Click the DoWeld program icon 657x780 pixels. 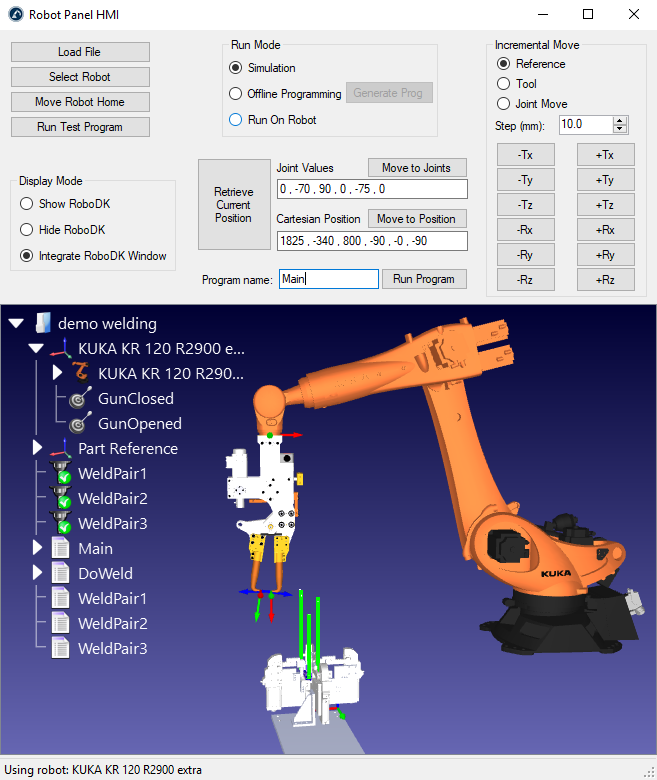62,573
